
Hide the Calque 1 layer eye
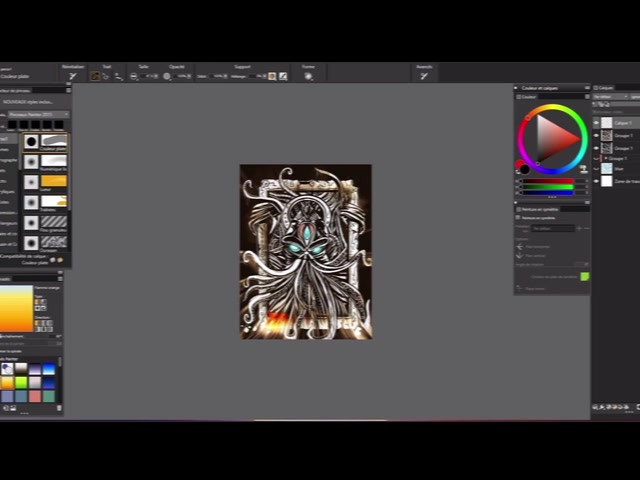click(x=596, y=123)
